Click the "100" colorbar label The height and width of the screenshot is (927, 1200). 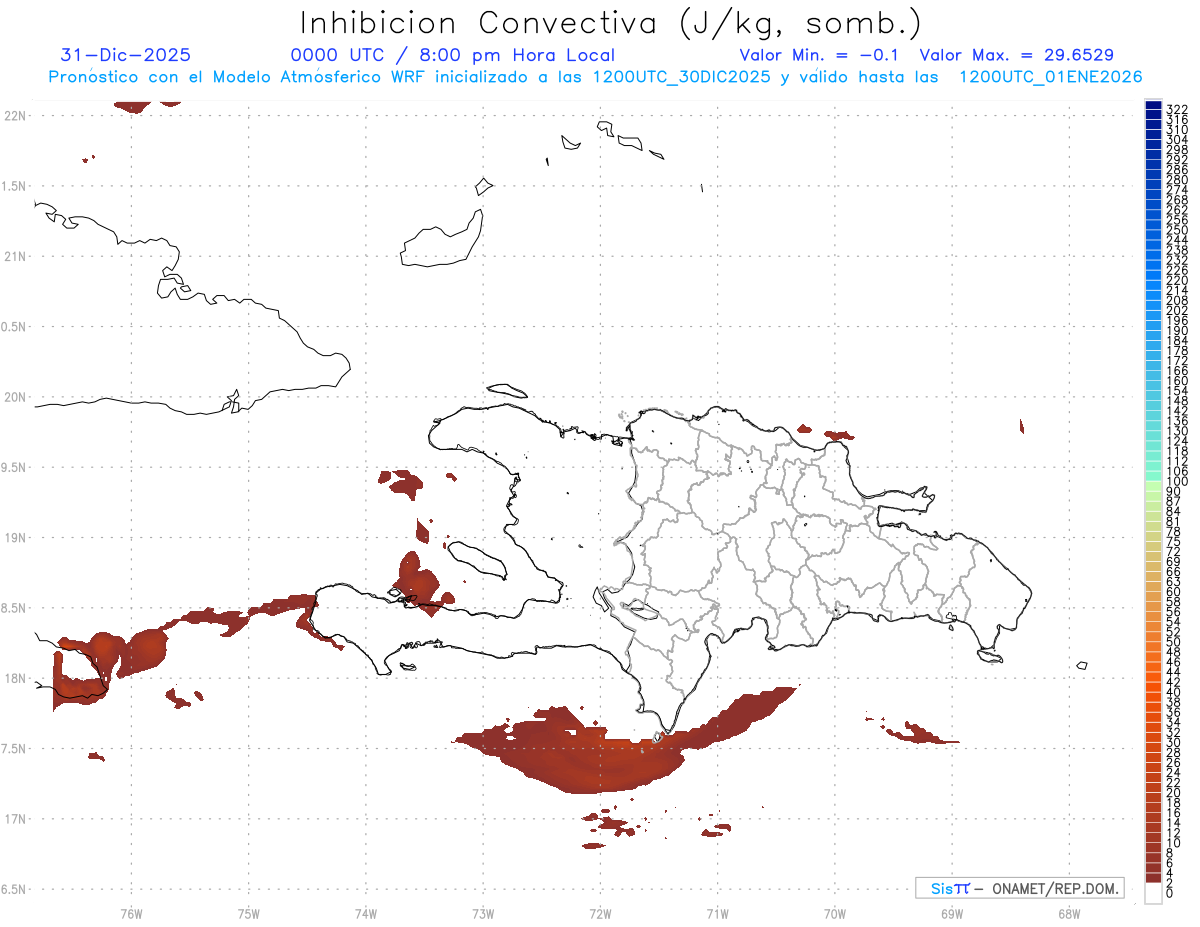1177,482
